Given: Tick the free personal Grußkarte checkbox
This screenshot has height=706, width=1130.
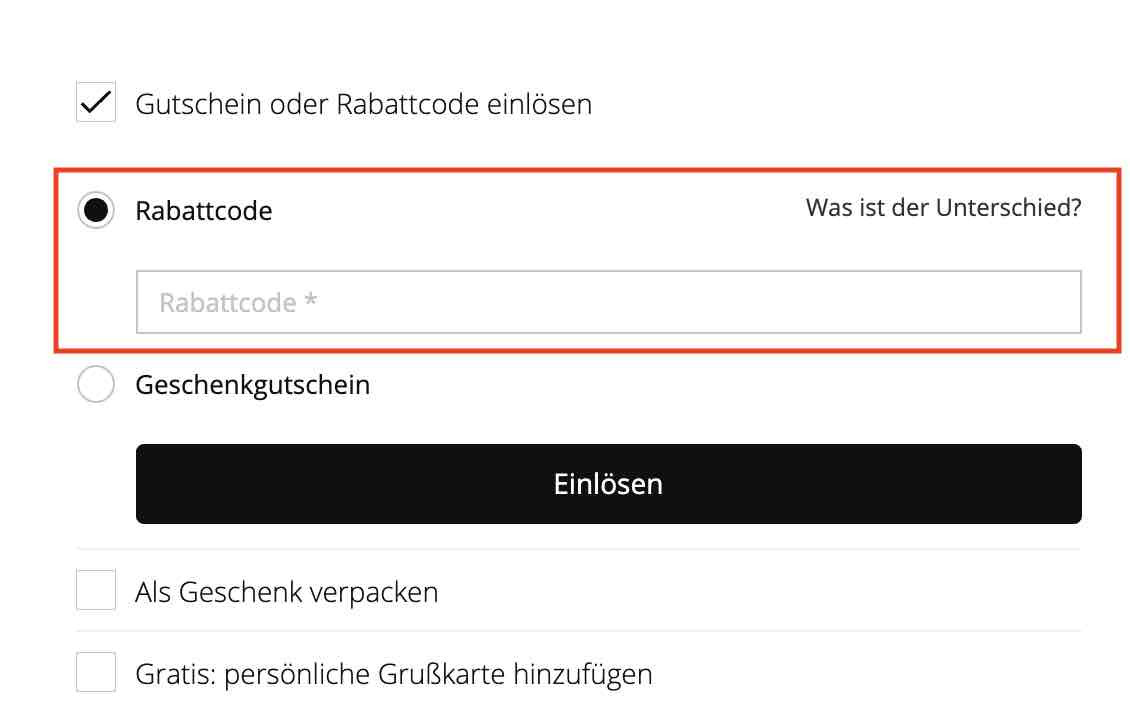Looking at the screenshot, I should coord(96,672).
